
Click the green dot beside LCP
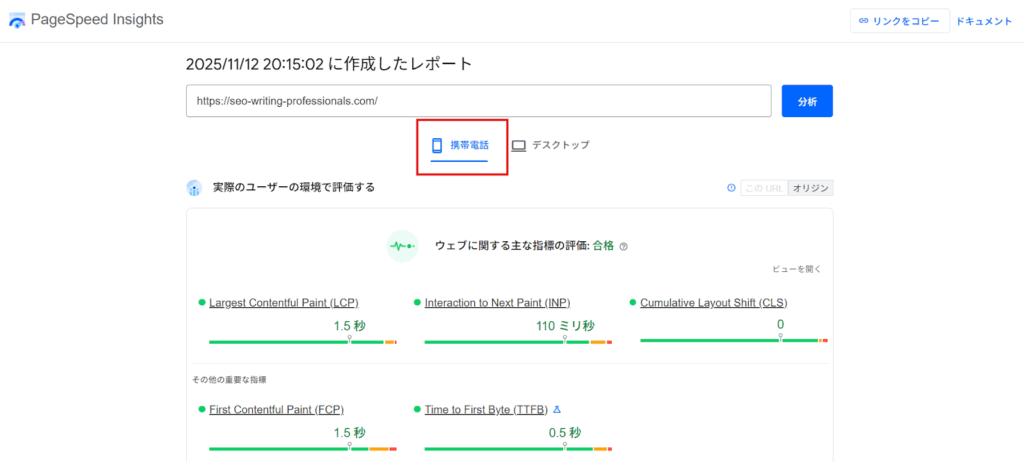click(202, 303)
